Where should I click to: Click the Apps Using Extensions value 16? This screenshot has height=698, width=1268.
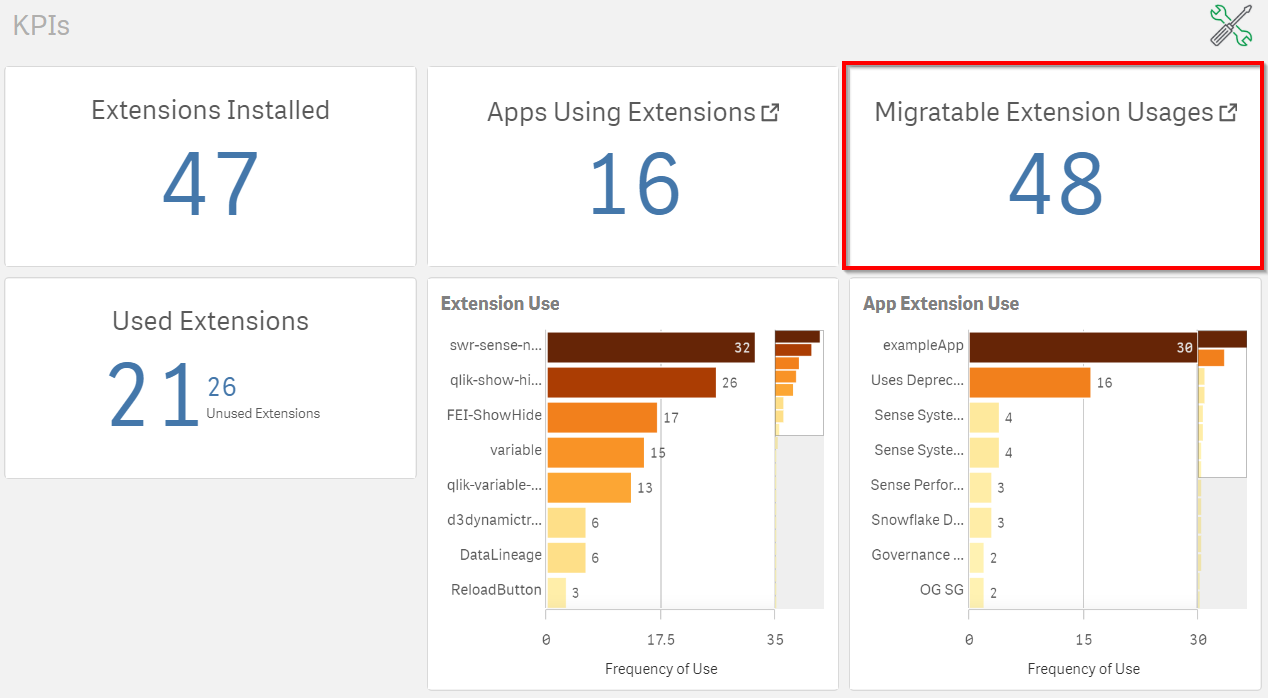(x=634, y=184)
